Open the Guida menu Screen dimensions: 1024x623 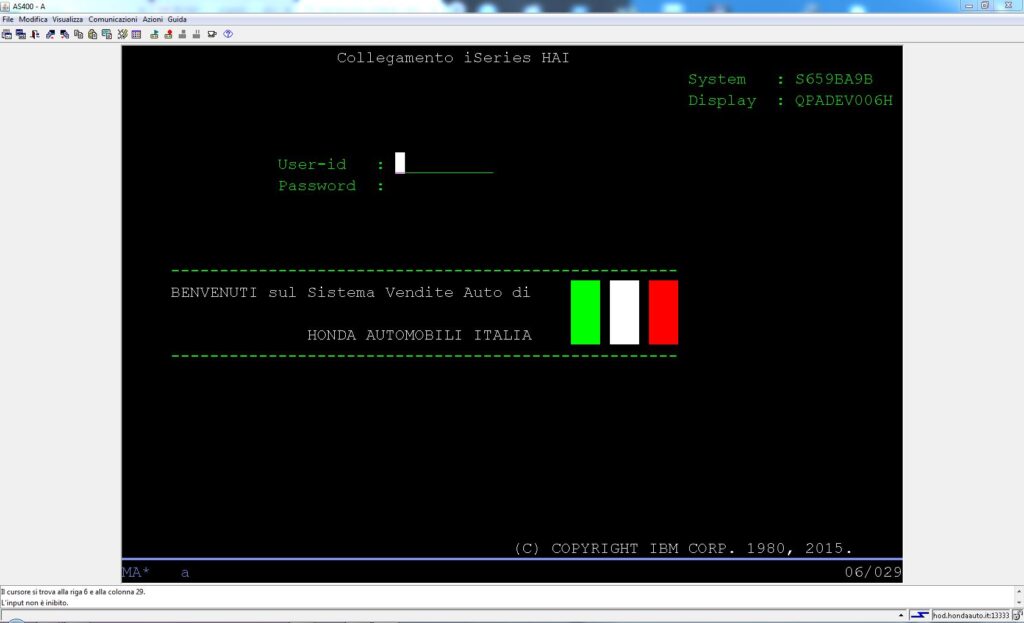(177, 20)
